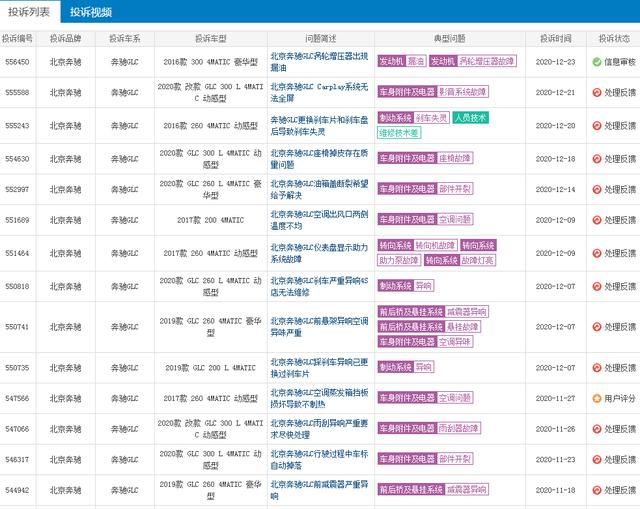Open complaint about 前悬架异响空调异味

click(x=319, y=327)
